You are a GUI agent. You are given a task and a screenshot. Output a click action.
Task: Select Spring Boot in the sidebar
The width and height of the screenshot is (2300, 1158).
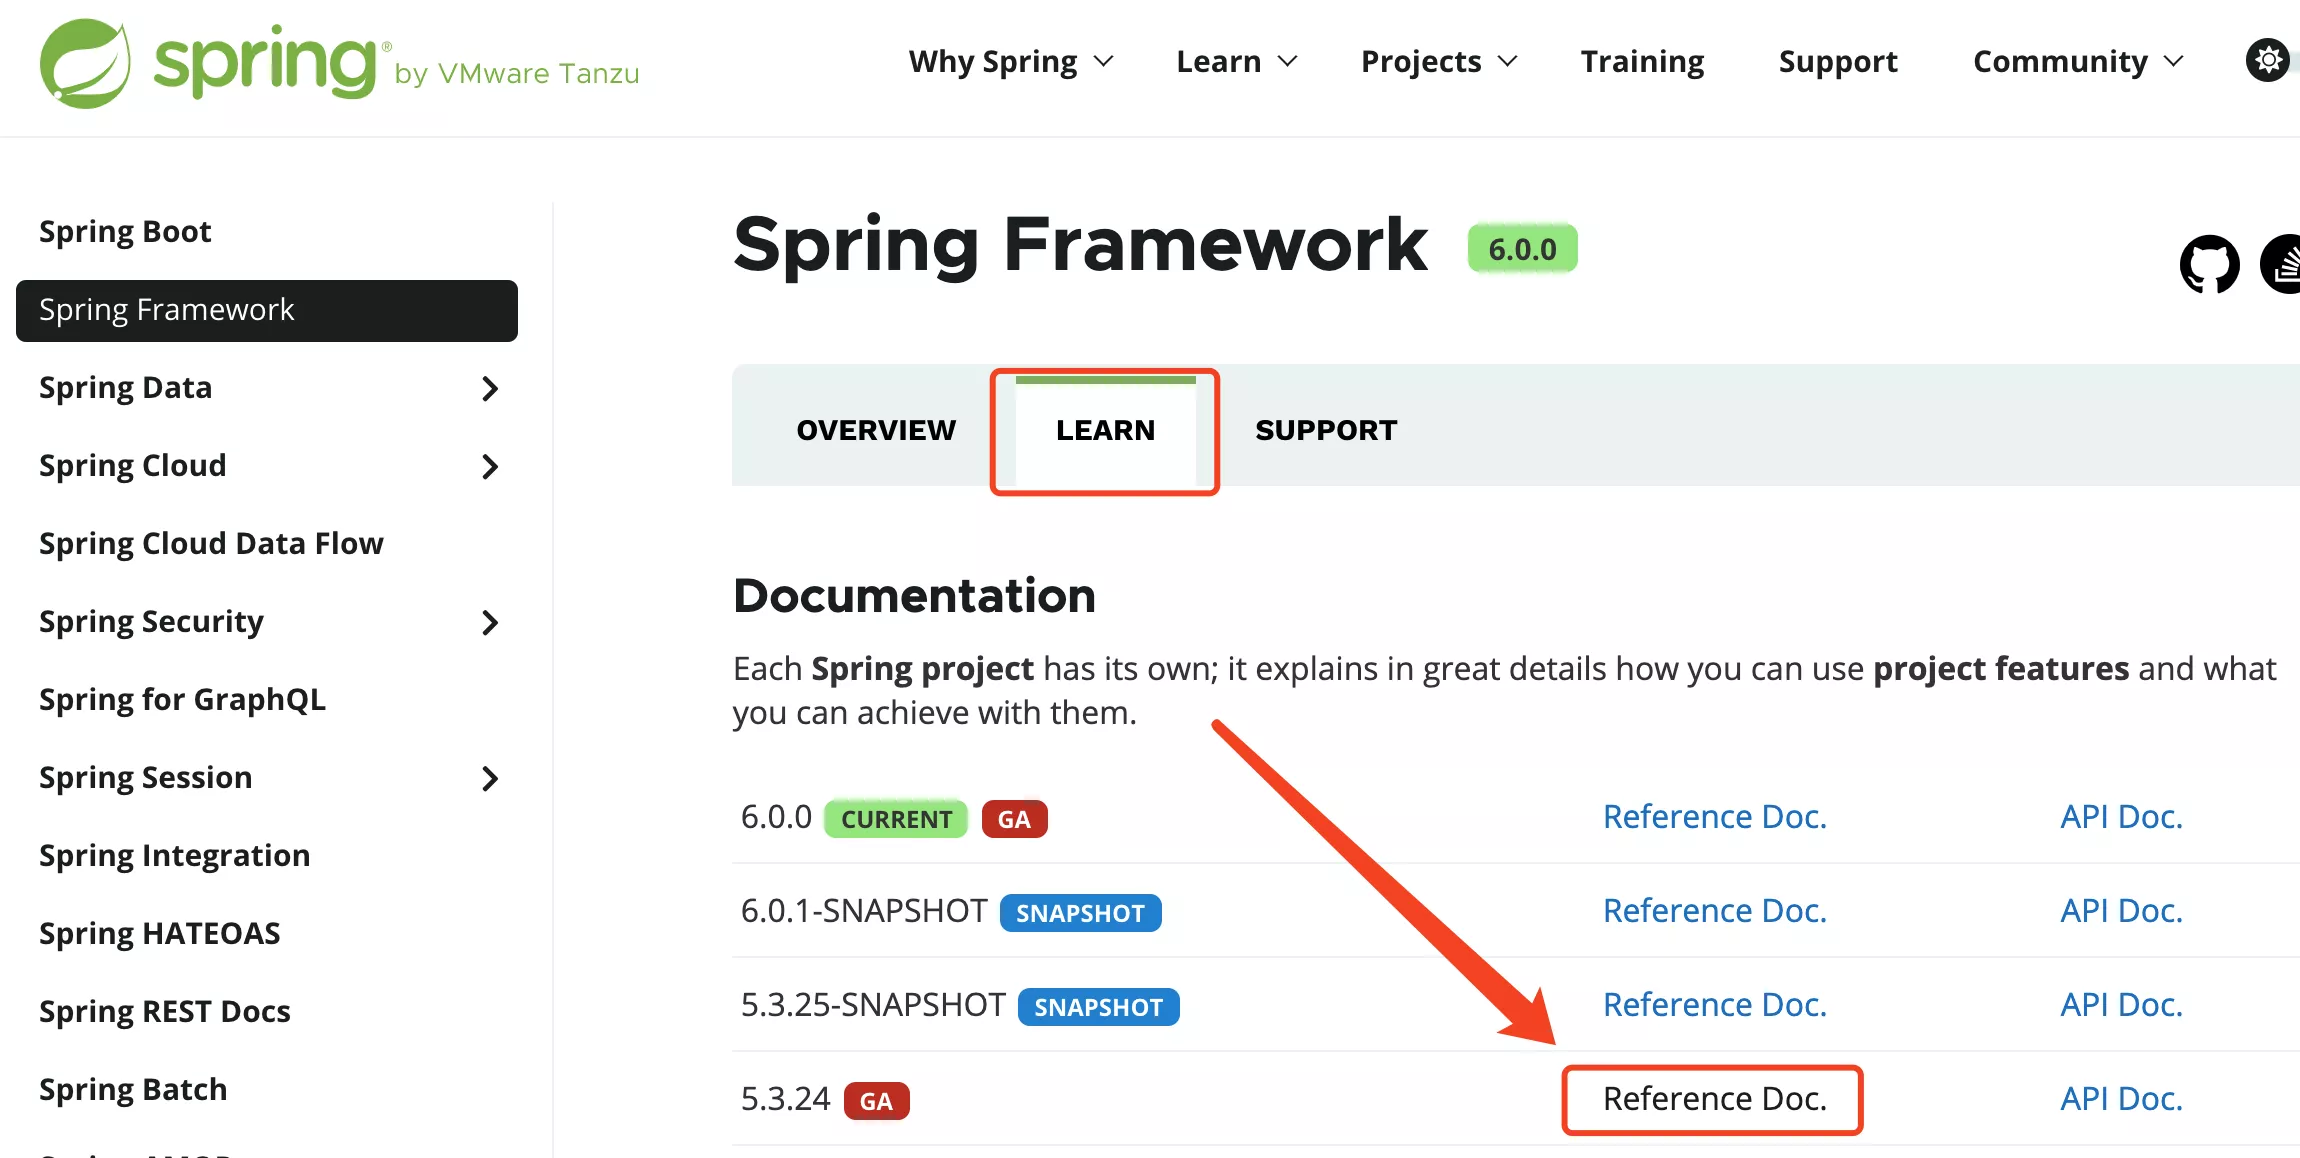(x=125, y=232)
